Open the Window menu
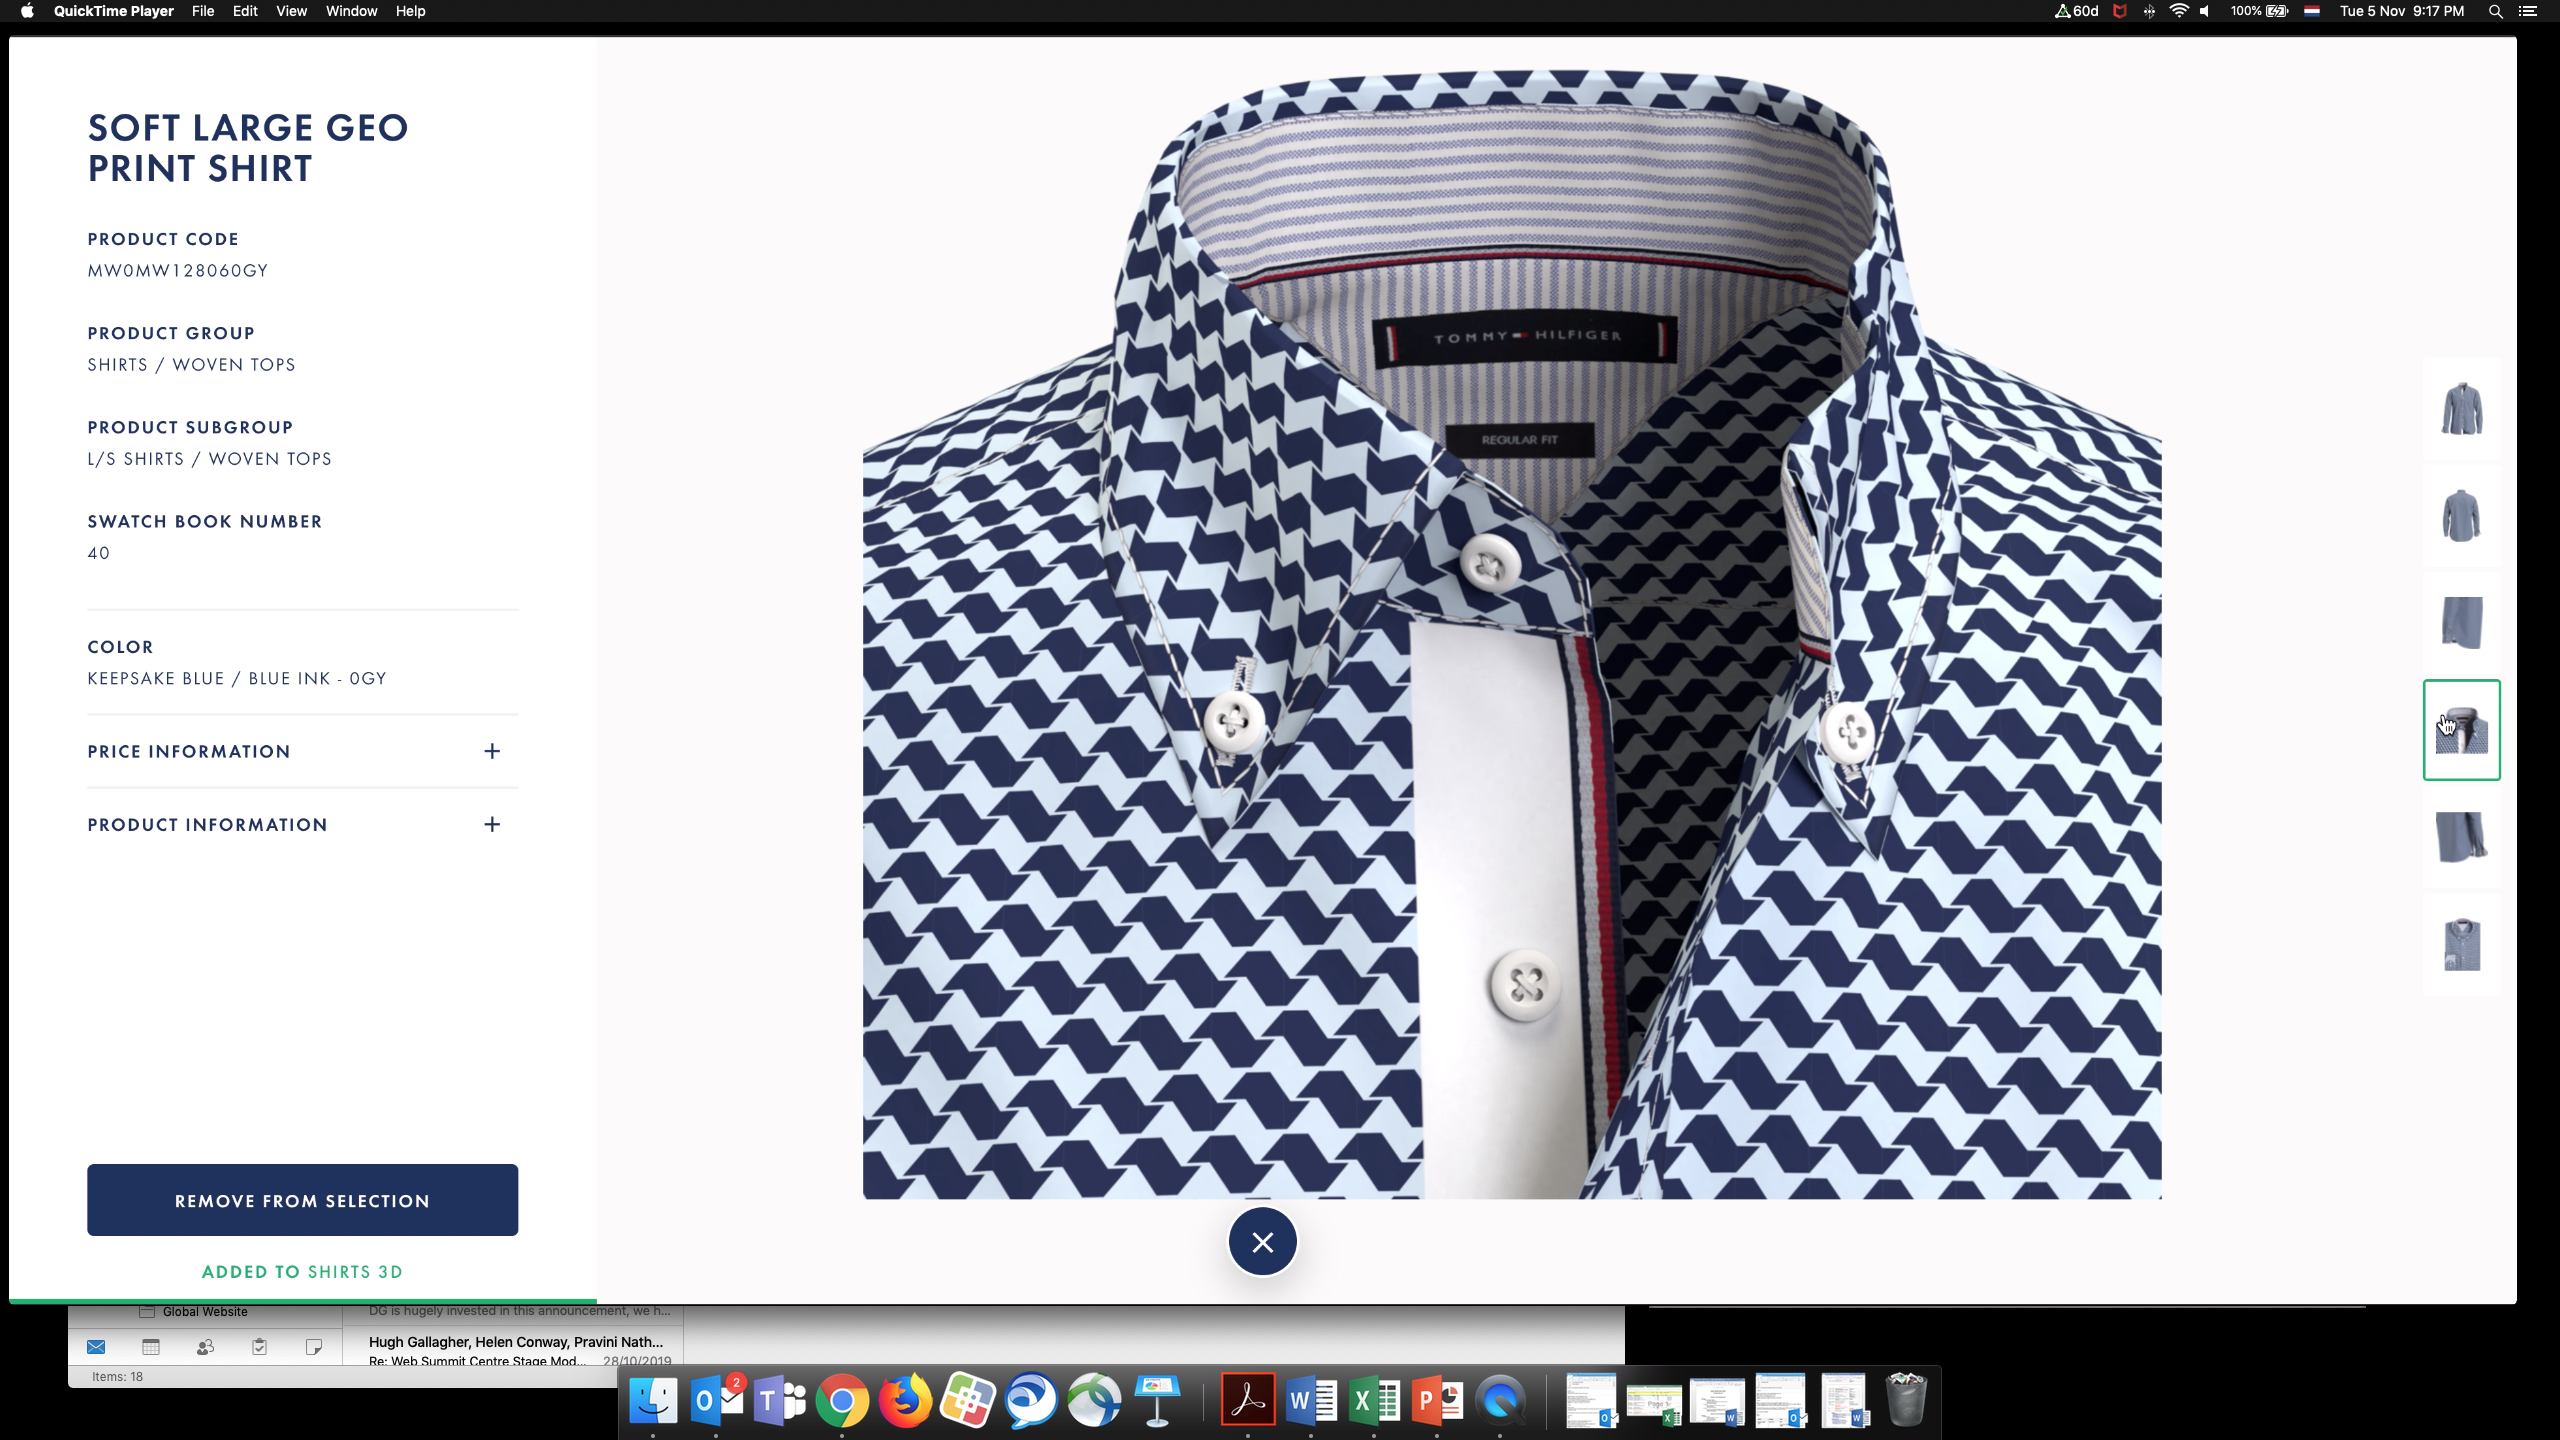This screenshot has width=2560, height=1440. 351,11
